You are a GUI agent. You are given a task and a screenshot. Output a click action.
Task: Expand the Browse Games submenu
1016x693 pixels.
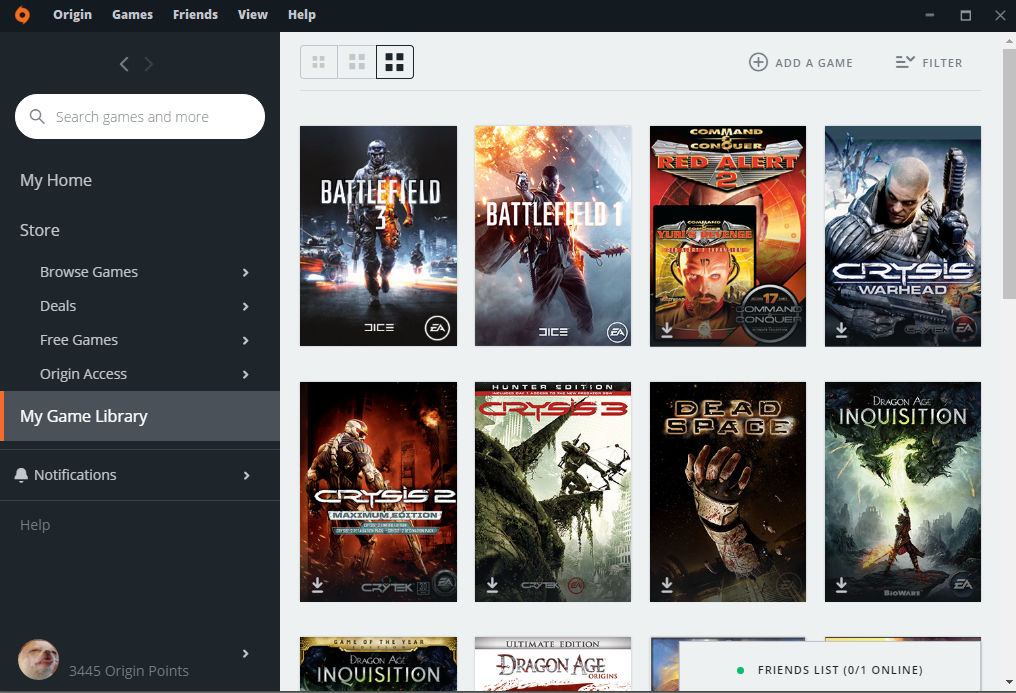click(x=246, y=273)
